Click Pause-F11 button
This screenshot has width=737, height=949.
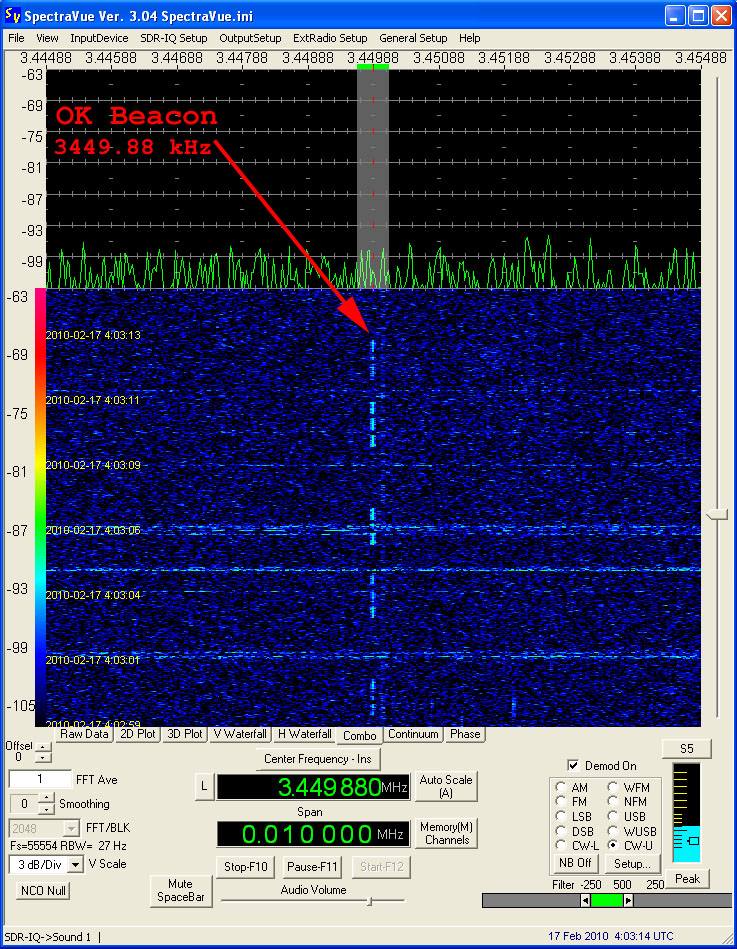pos(312,867)
